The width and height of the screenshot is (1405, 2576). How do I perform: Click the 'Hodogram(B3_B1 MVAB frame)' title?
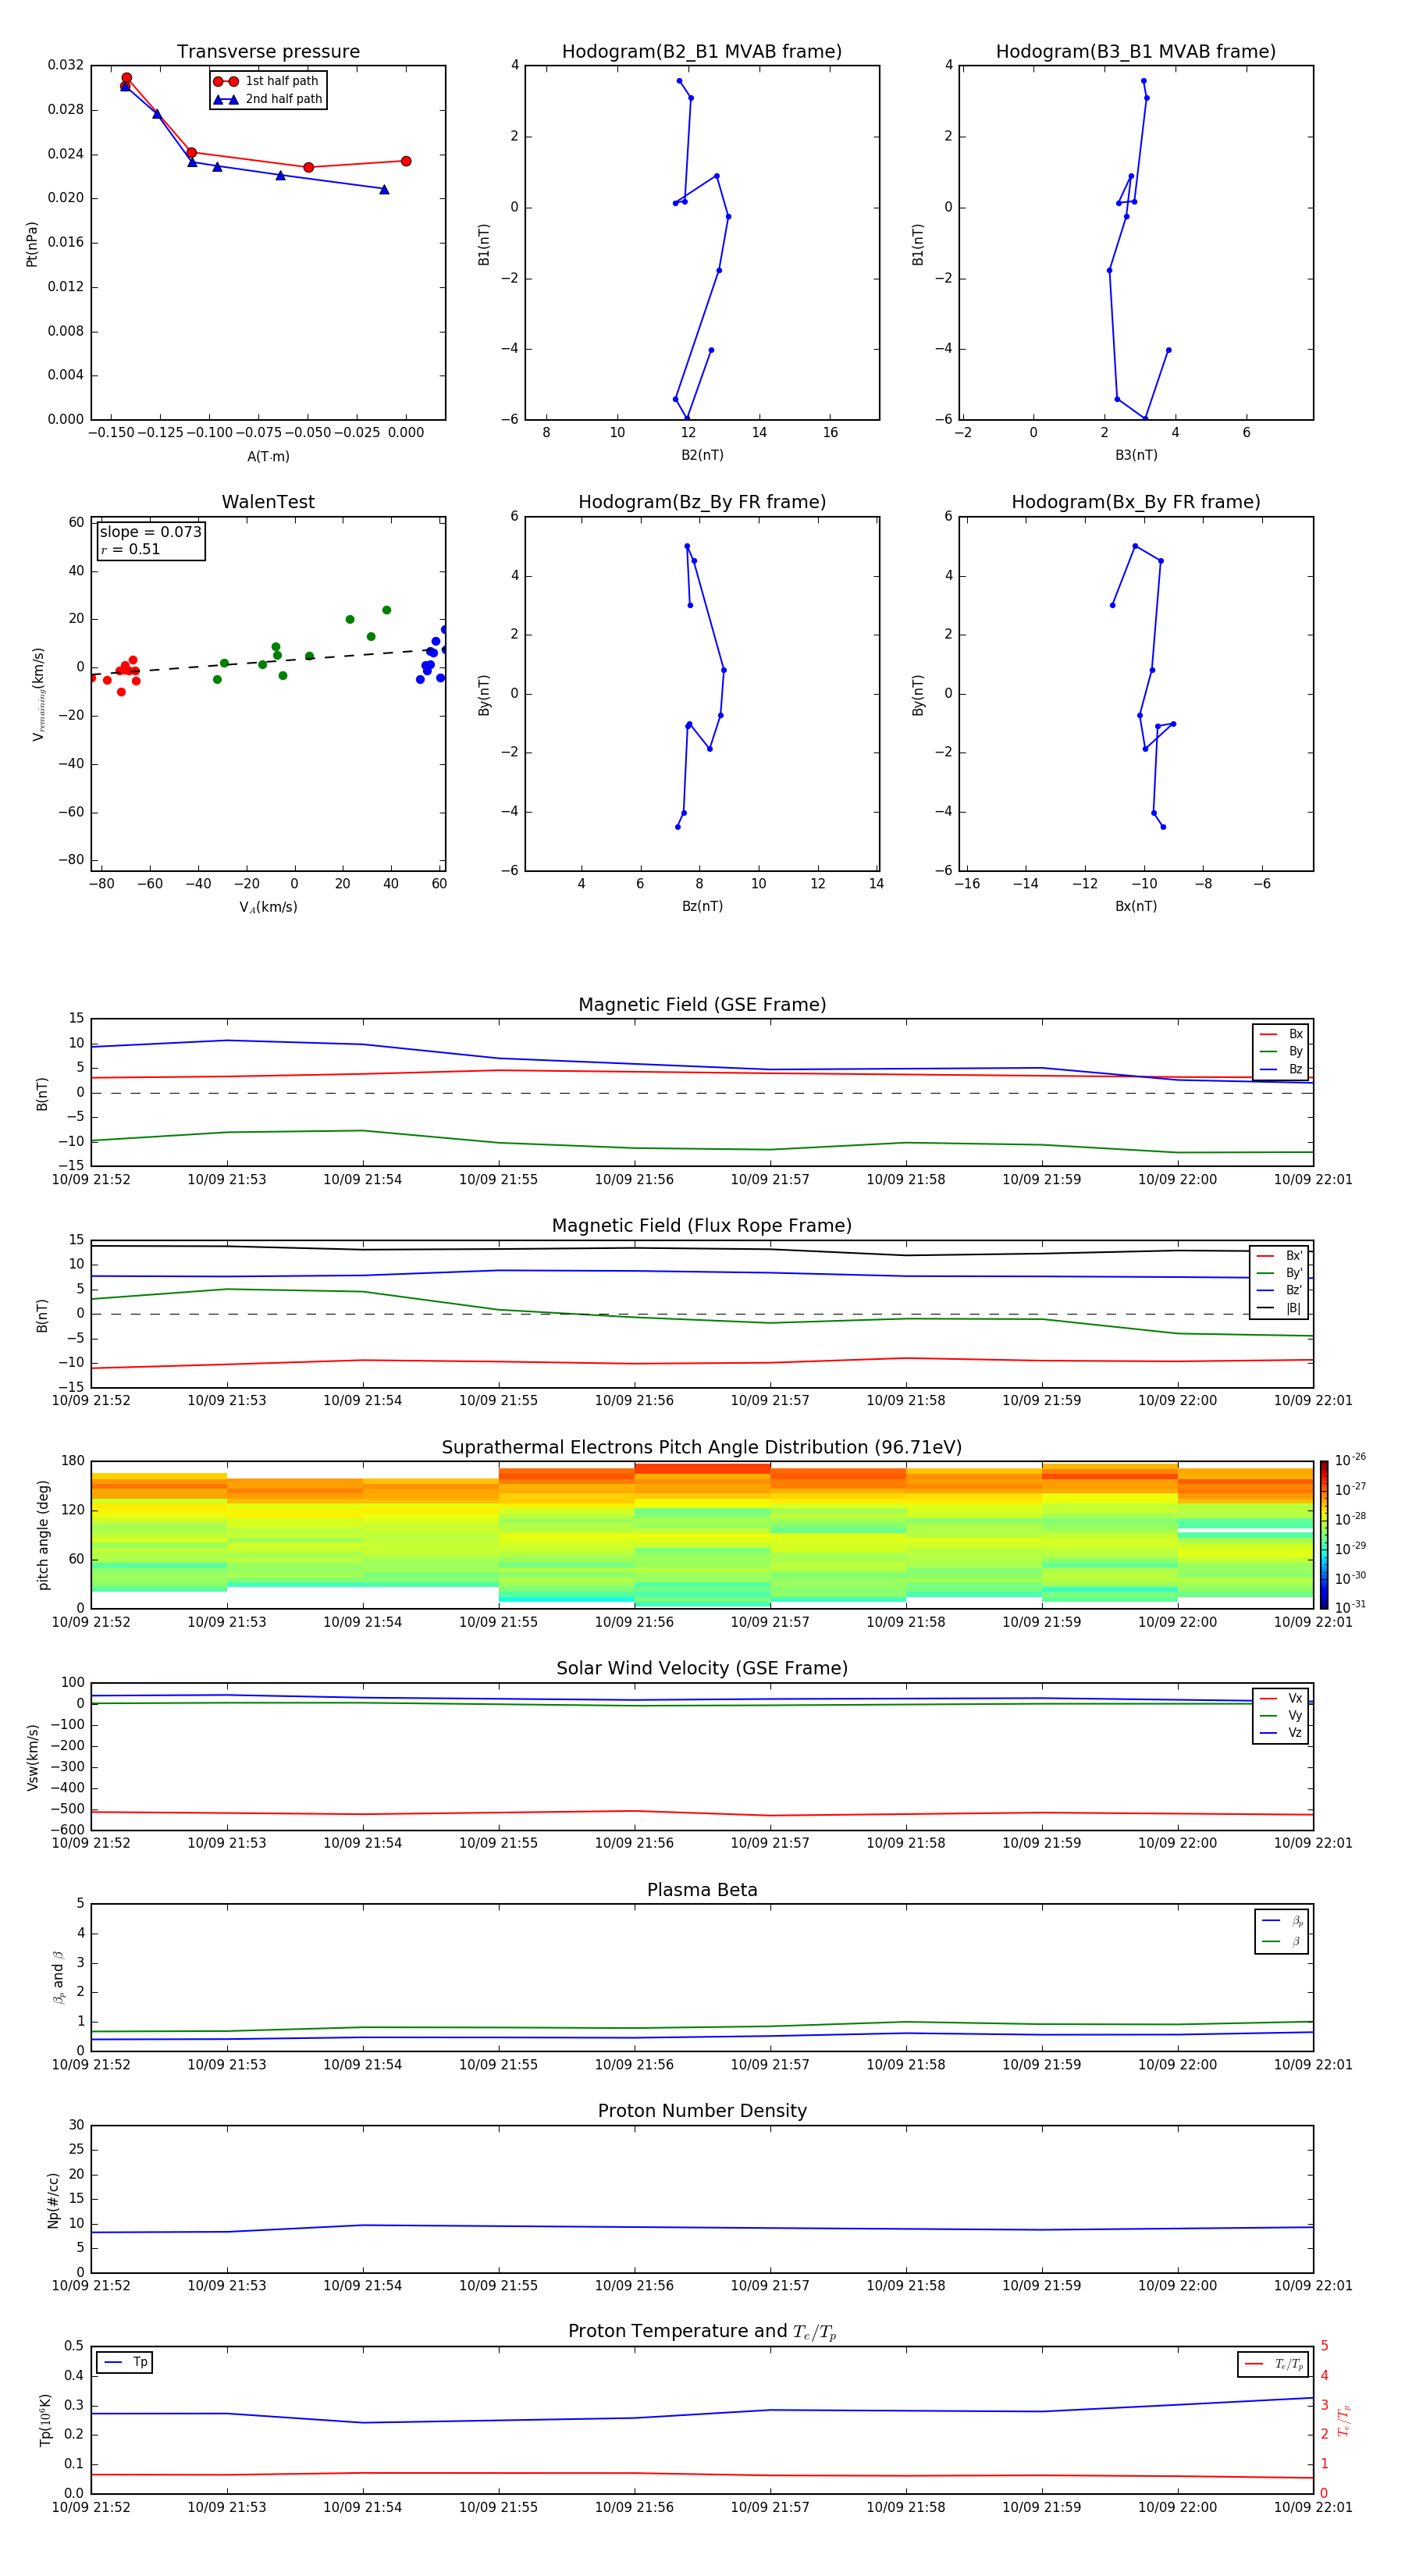point(1136,52)
